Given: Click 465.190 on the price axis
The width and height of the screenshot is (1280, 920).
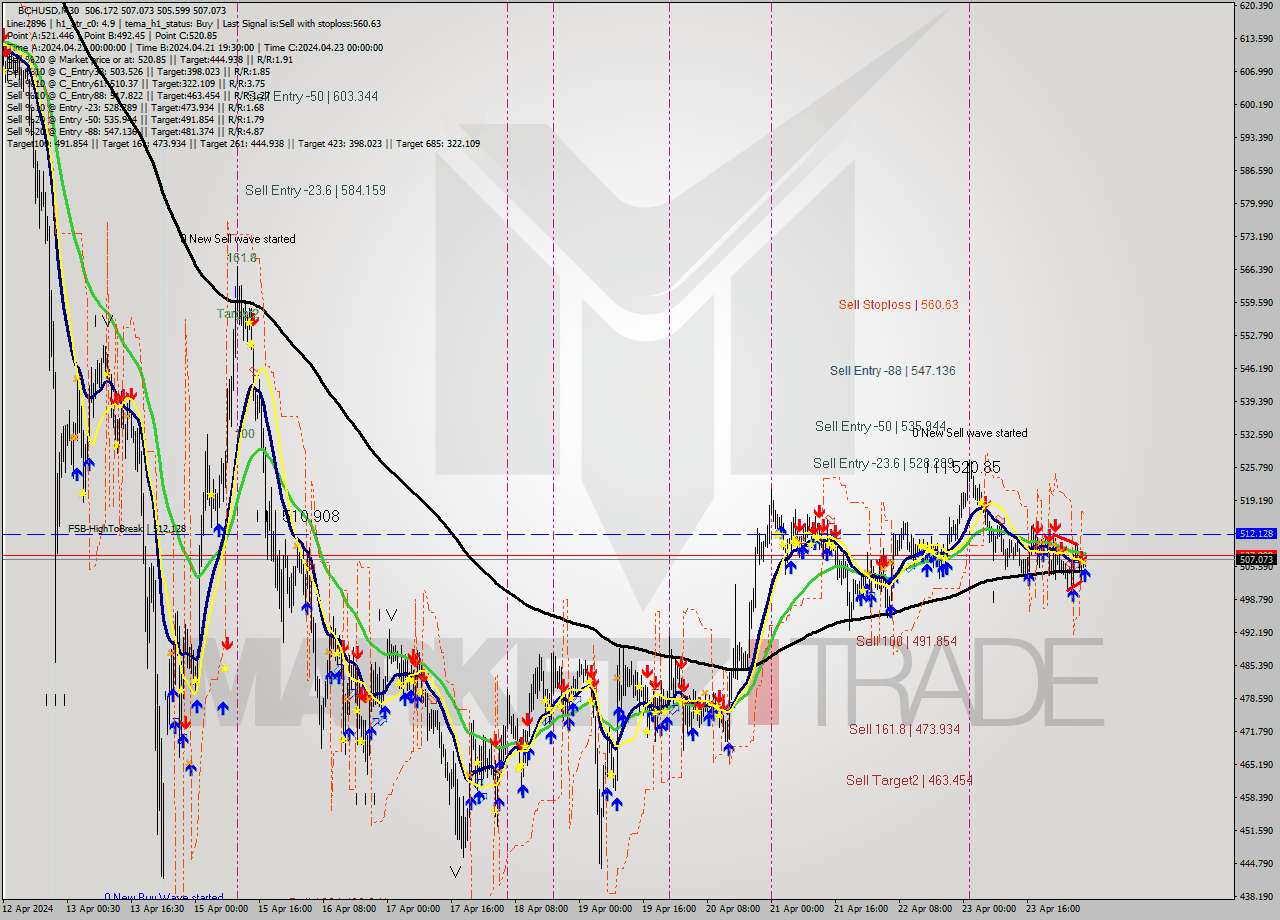Looking at the screenshot, I should point(1254,765).
